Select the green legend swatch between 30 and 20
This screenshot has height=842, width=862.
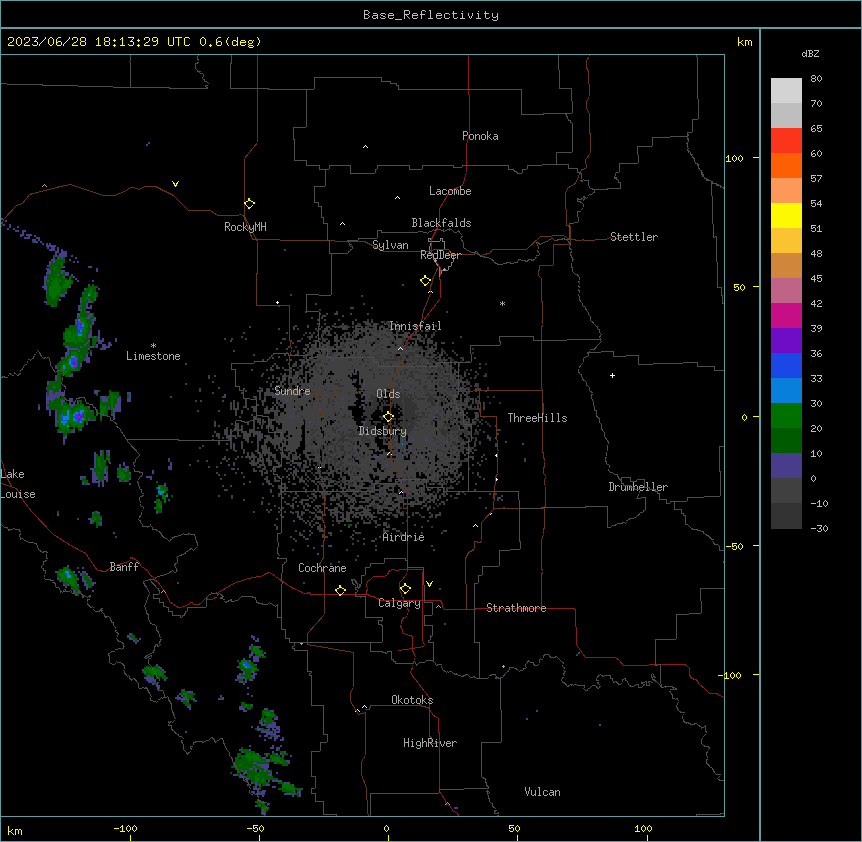[786, 416]
